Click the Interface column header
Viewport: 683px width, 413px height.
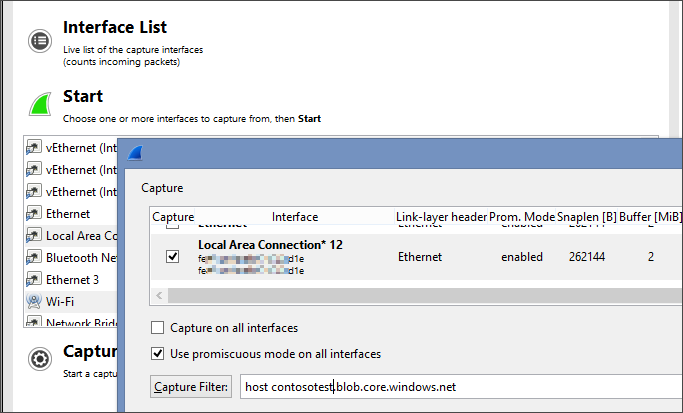click(294, 217)
